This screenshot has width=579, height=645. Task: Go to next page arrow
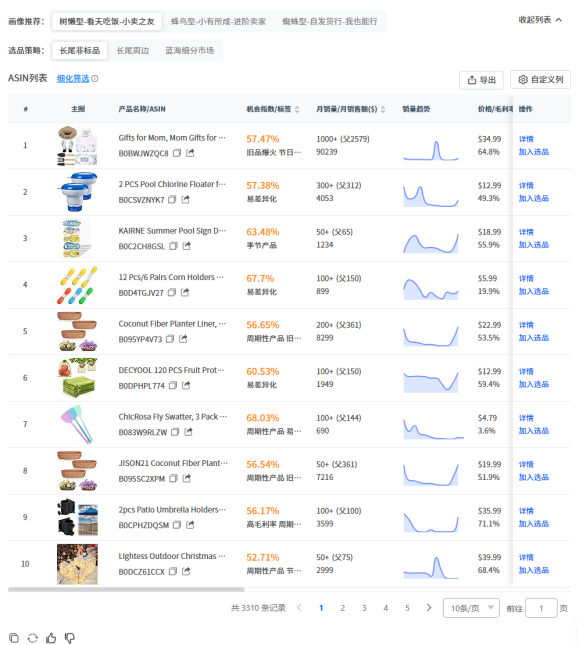pyautogui.click(x=429, y=608)
